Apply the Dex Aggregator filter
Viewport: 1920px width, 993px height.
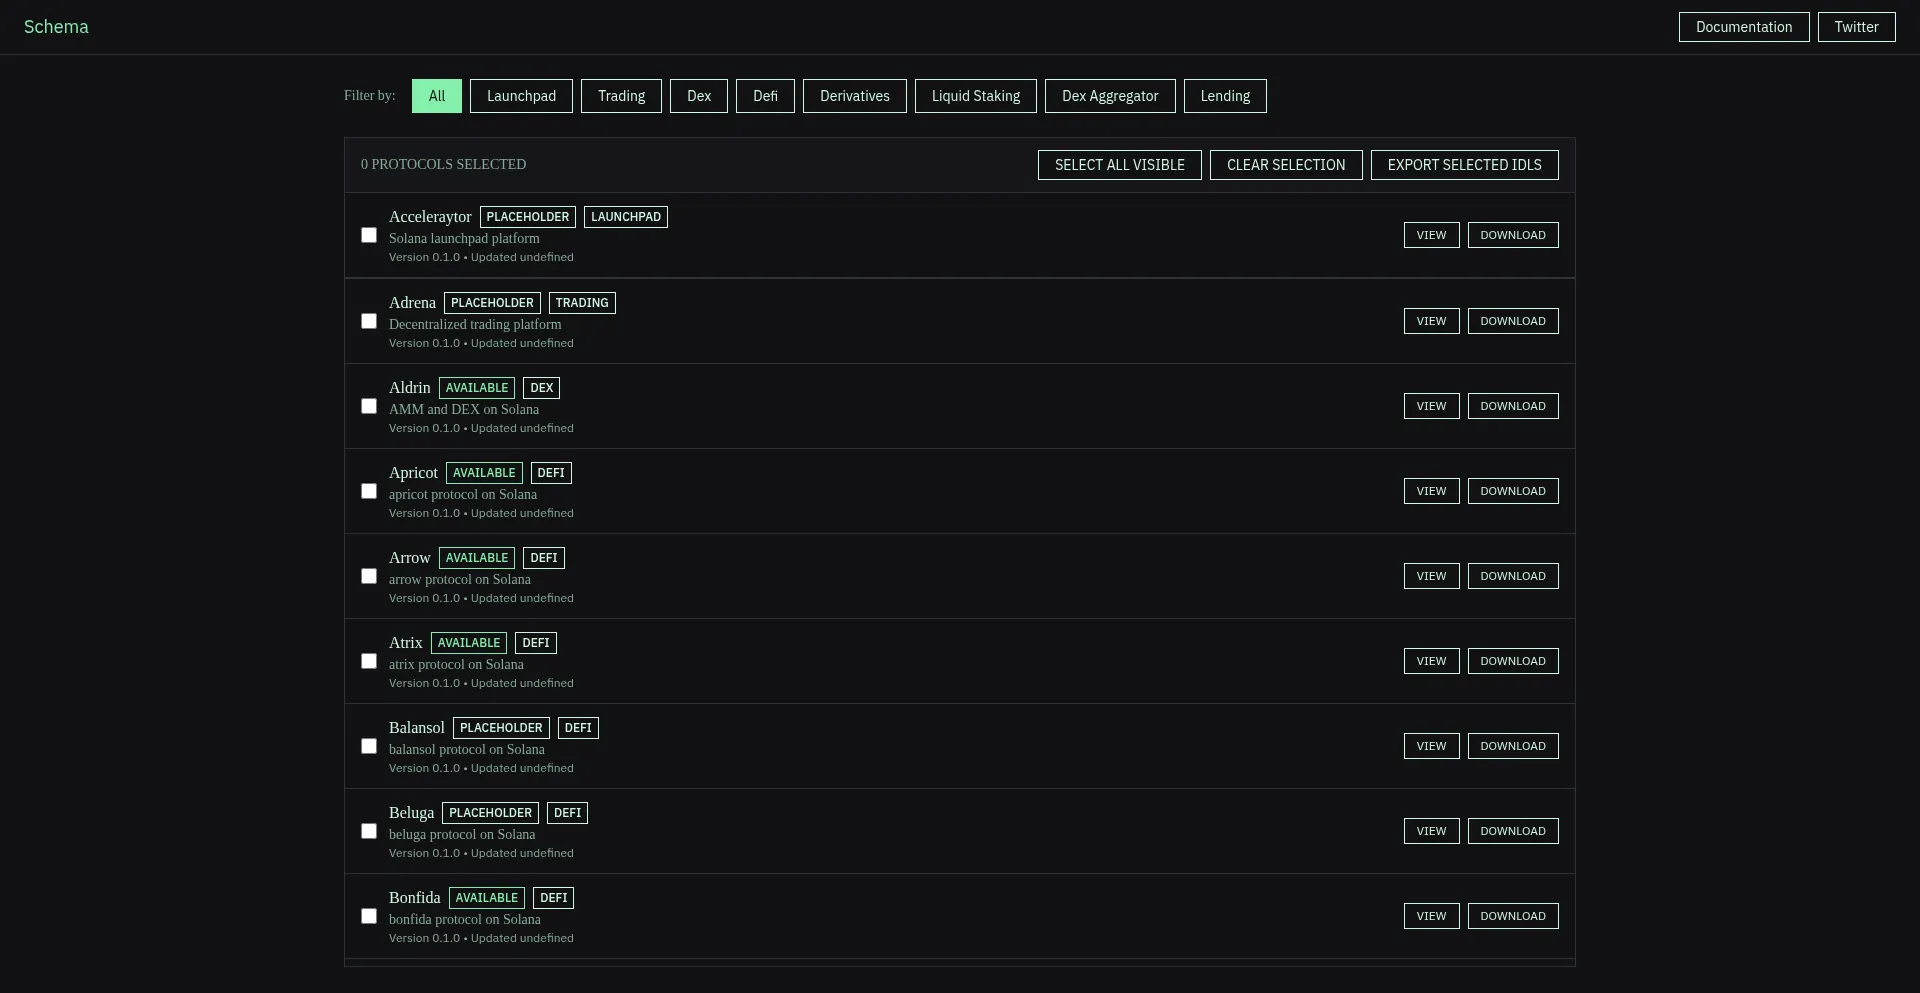point(1109,95)
